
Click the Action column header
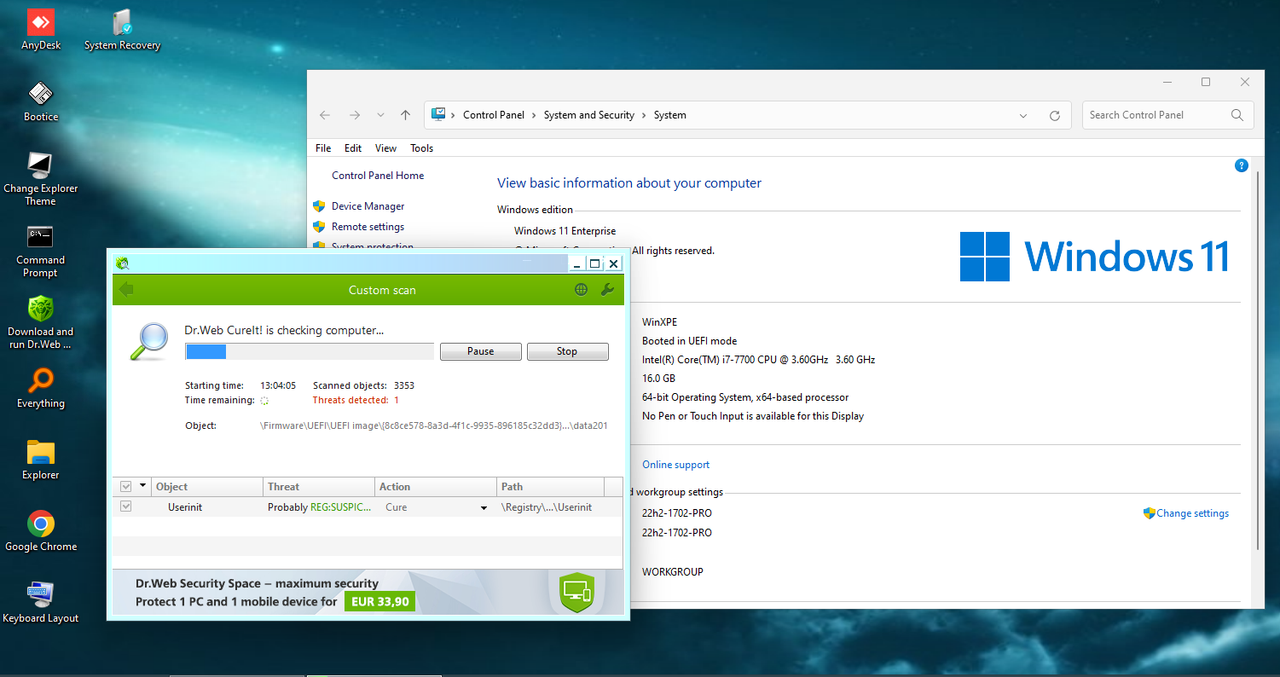436,487
